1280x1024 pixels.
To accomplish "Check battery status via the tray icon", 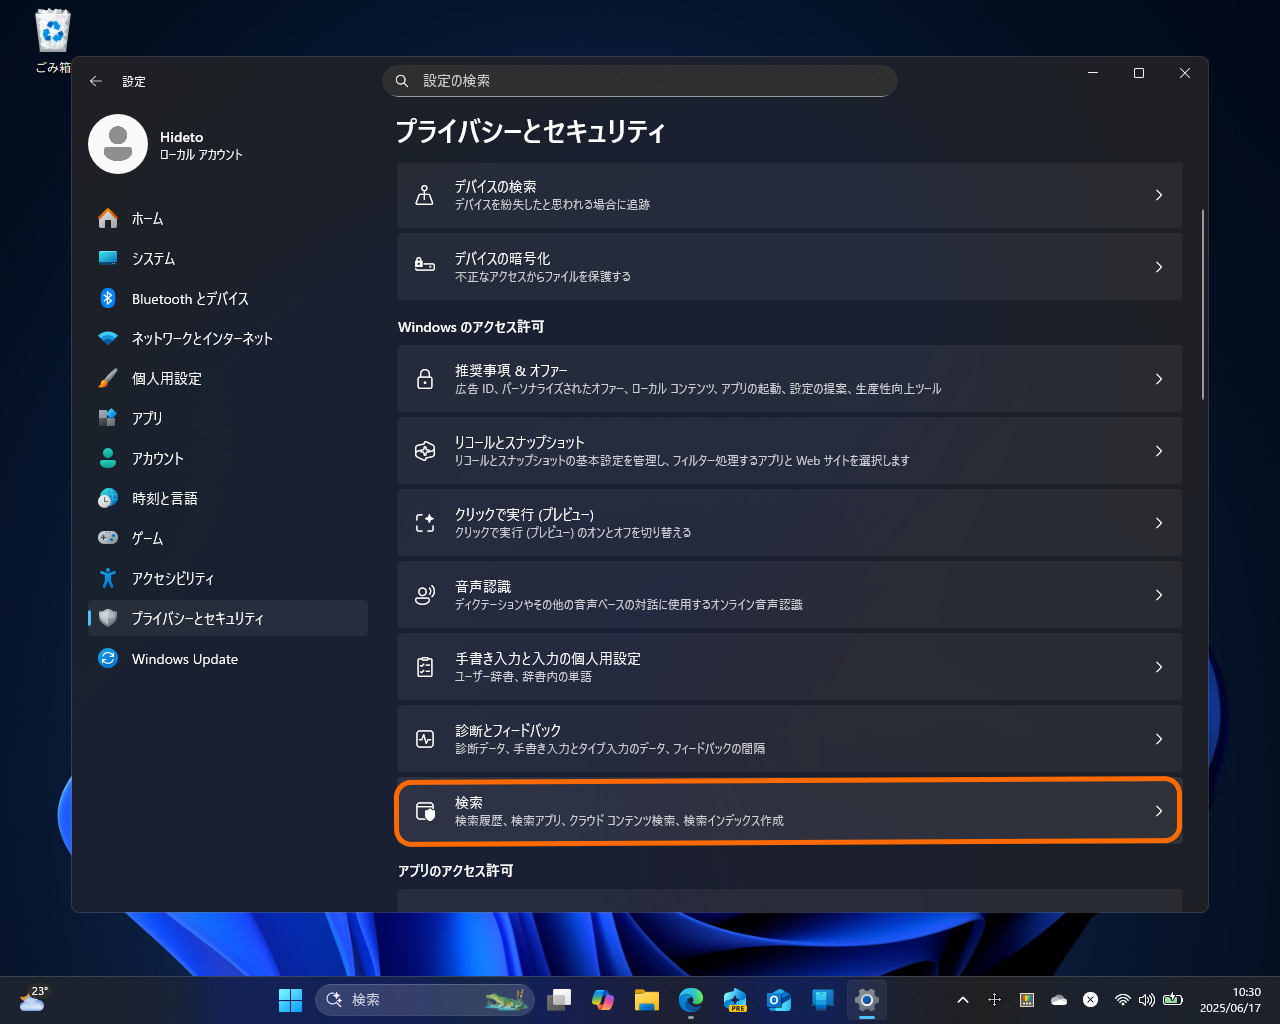I will point(1173,999).
